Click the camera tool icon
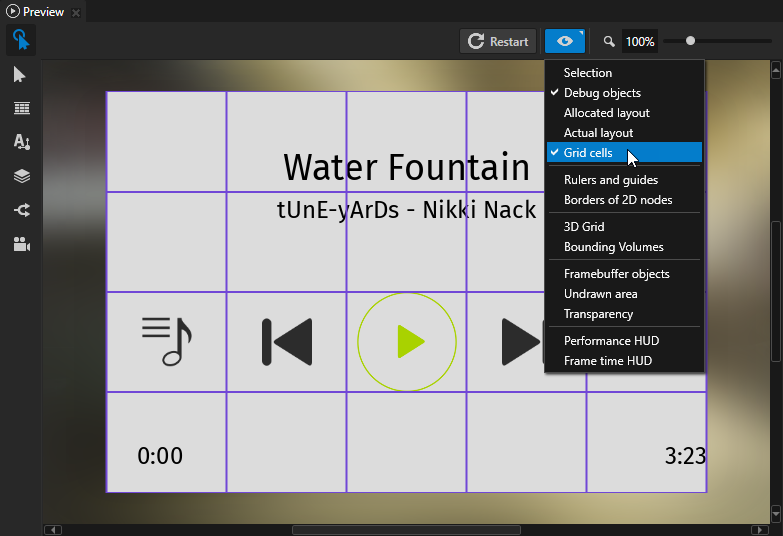Image resolution: width=783 pixels, height=536 pixels. tap(21, 244)
